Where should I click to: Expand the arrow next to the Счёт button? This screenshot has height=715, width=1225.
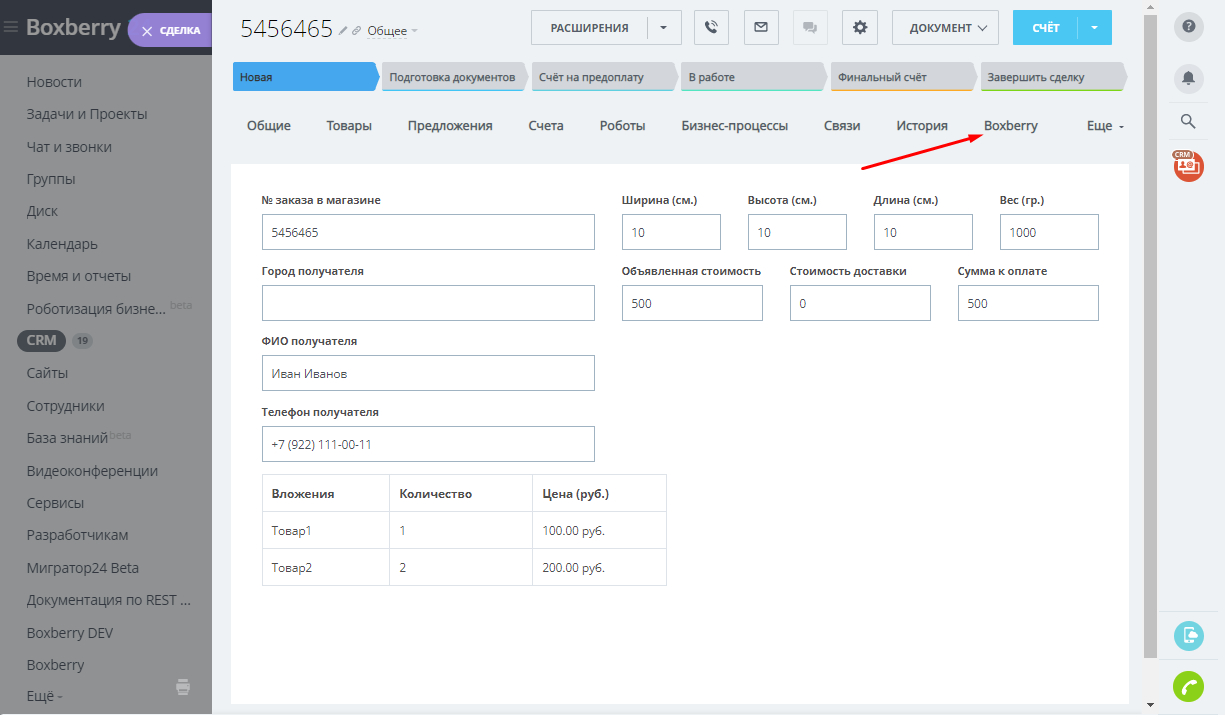coord(1095,28)
